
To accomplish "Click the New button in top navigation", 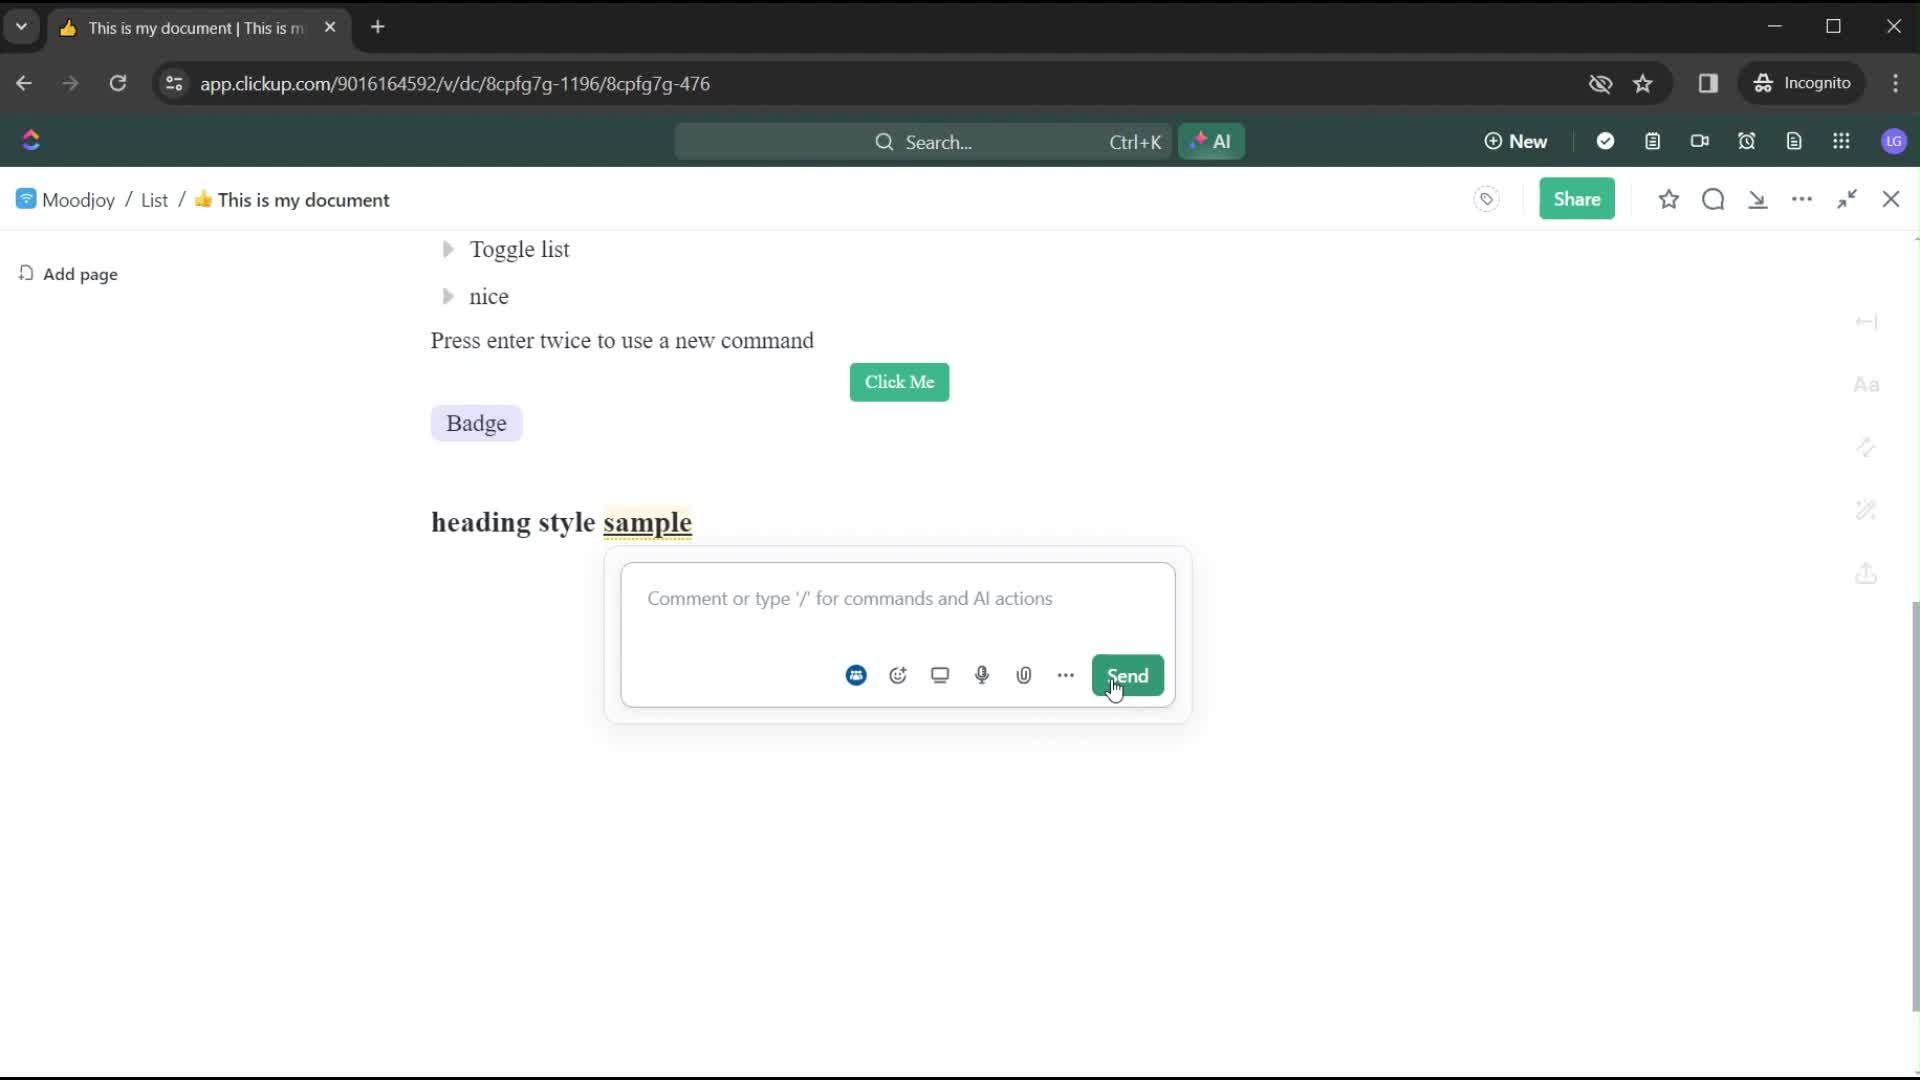I will pos(1514,141).
